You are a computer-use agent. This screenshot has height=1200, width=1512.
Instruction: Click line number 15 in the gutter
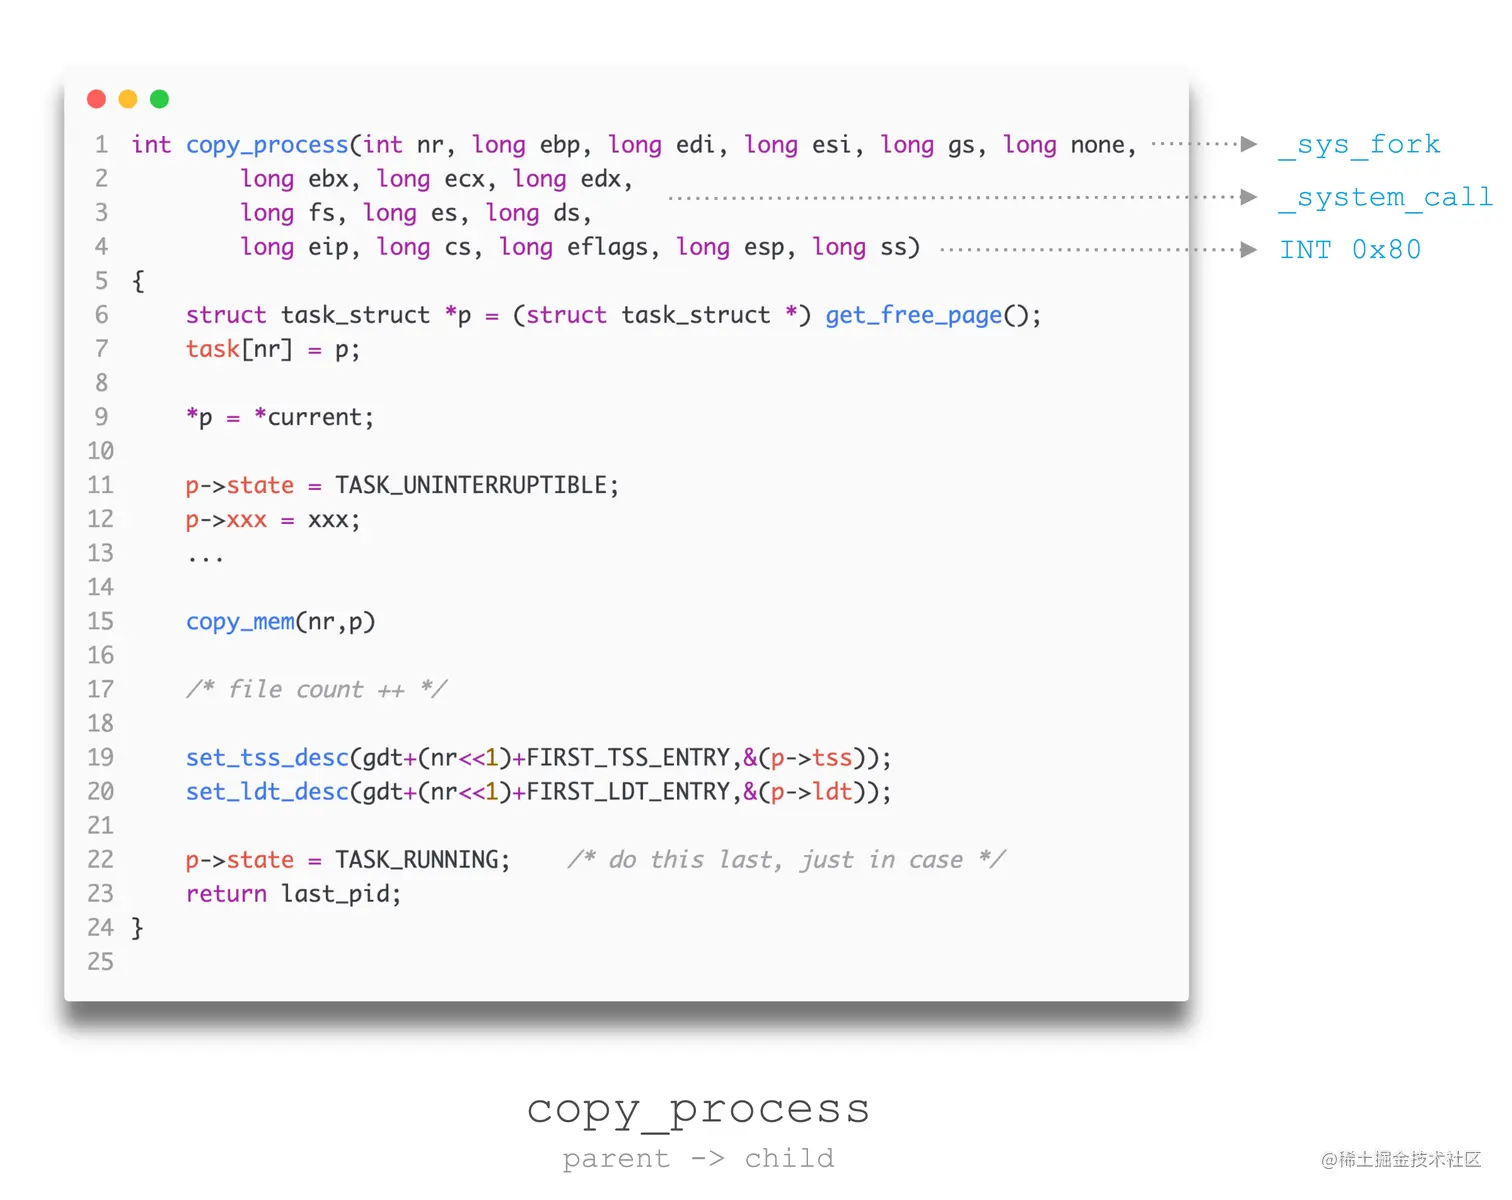point(100,622)
